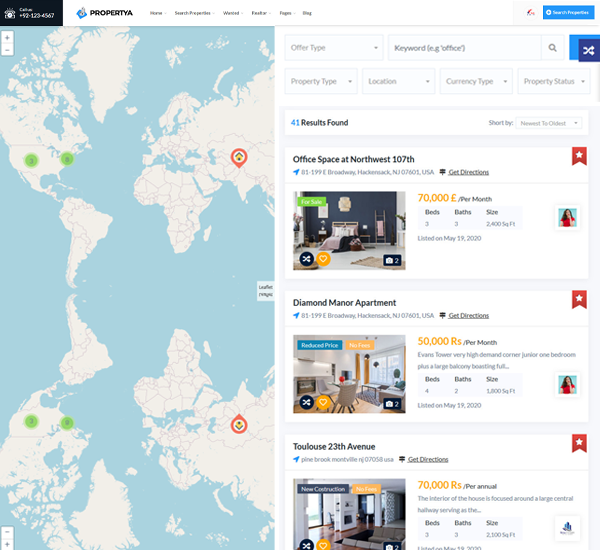Open the Pages menu

(x=287, y=13)
